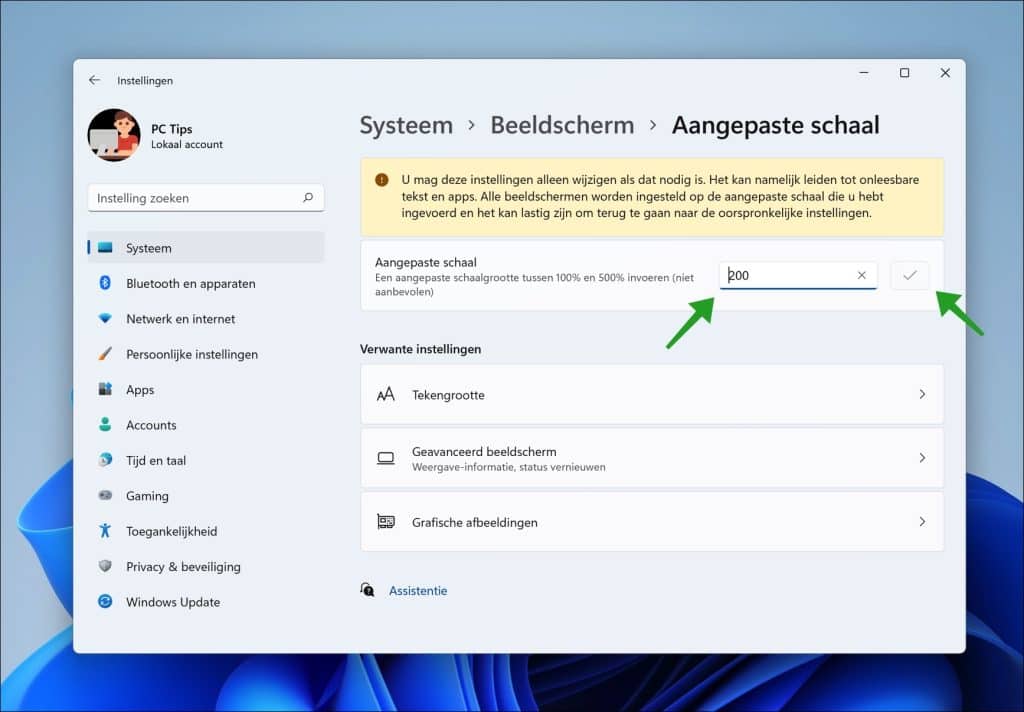This screenshot has height=712, width=1024.
Task: Navigate to Systeem in the breadcrumb
Action: click(406, 125)
